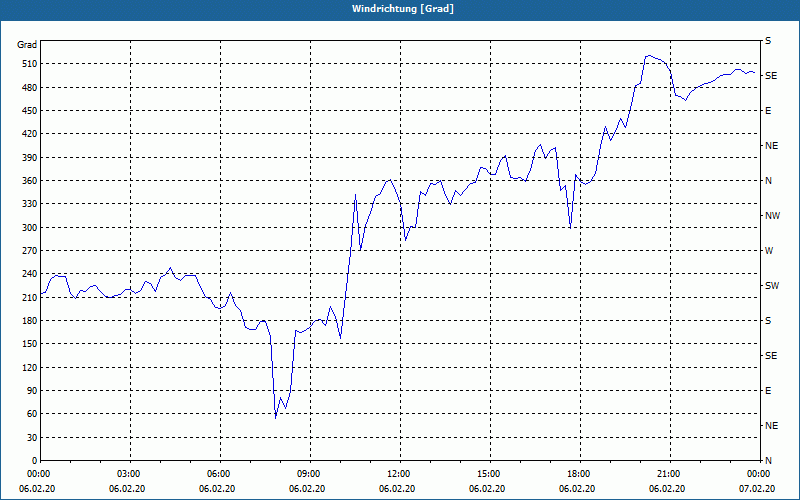The width and height of the screenshot is (800, 500).
Task: Select the 150 y-axis value
Action: (x=29, y=344)
